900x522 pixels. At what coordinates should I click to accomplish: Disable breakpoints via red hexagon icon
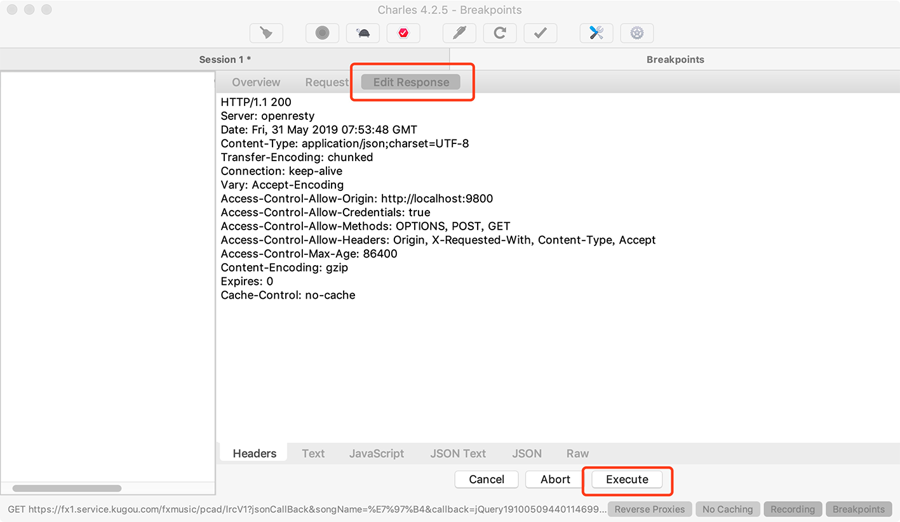(x=403, y=33)
